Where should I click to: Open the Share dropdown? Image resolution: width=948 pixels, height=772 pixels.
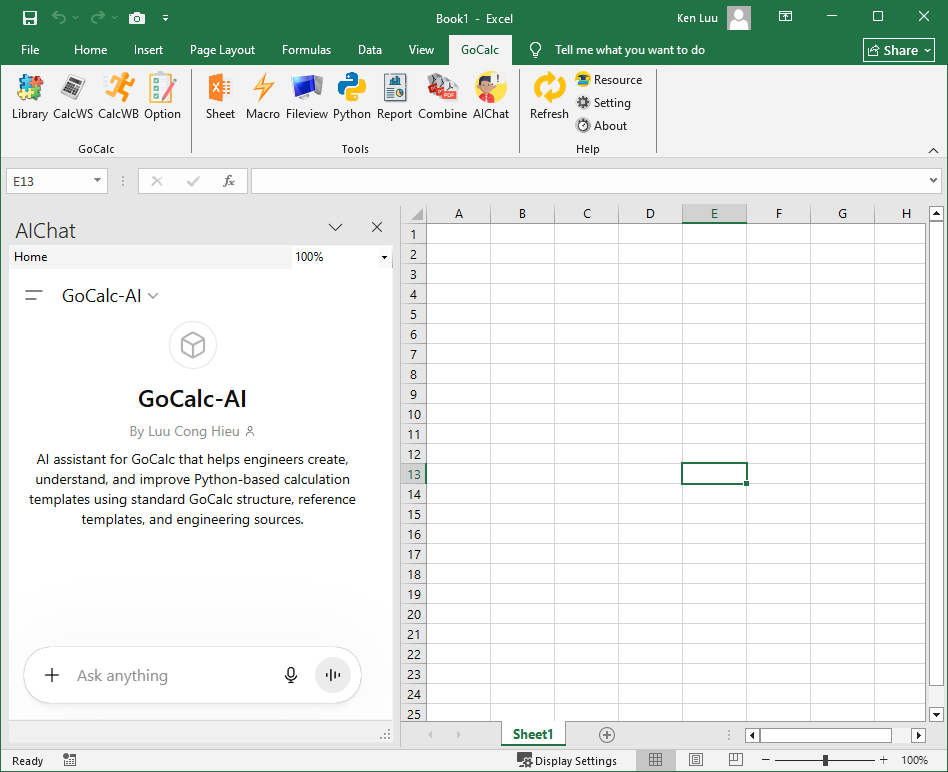[899, 50]
